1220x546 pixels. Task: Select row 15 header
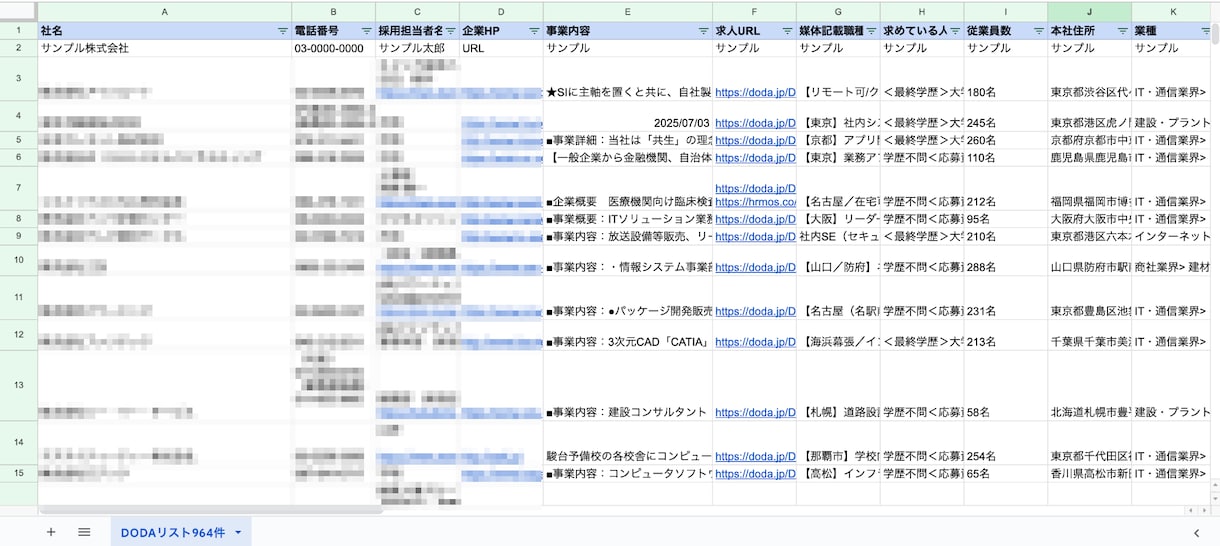[19, 474]
